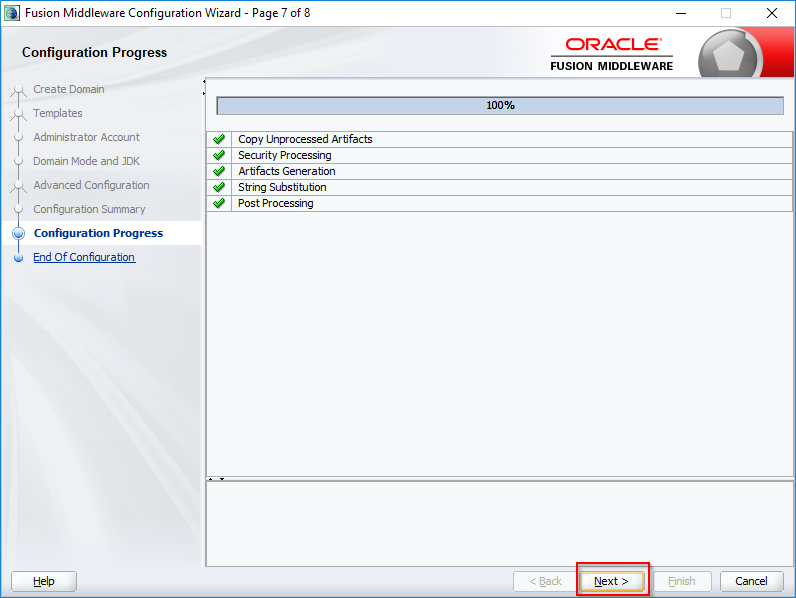Click green checkmark beside Post Processing
This screenshot has height=598, width=796.
click(219, 203)
